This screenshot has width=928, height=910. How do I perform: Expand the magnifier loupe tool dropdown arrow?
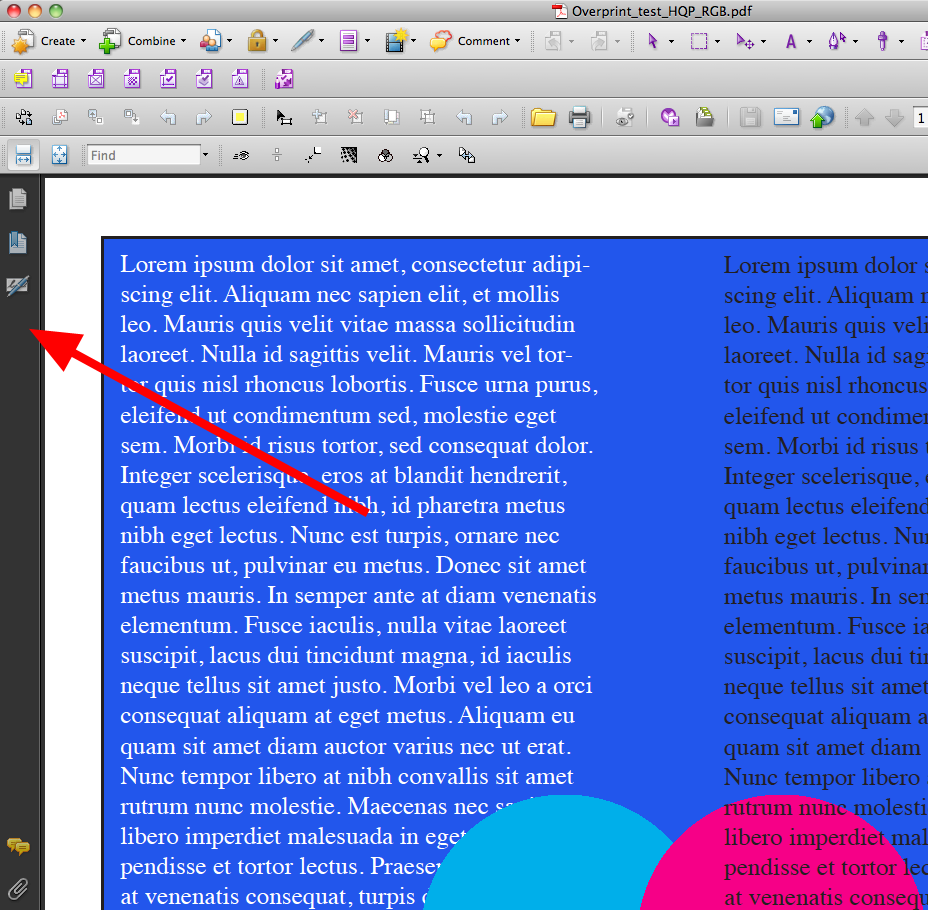[x=439, y=156]
